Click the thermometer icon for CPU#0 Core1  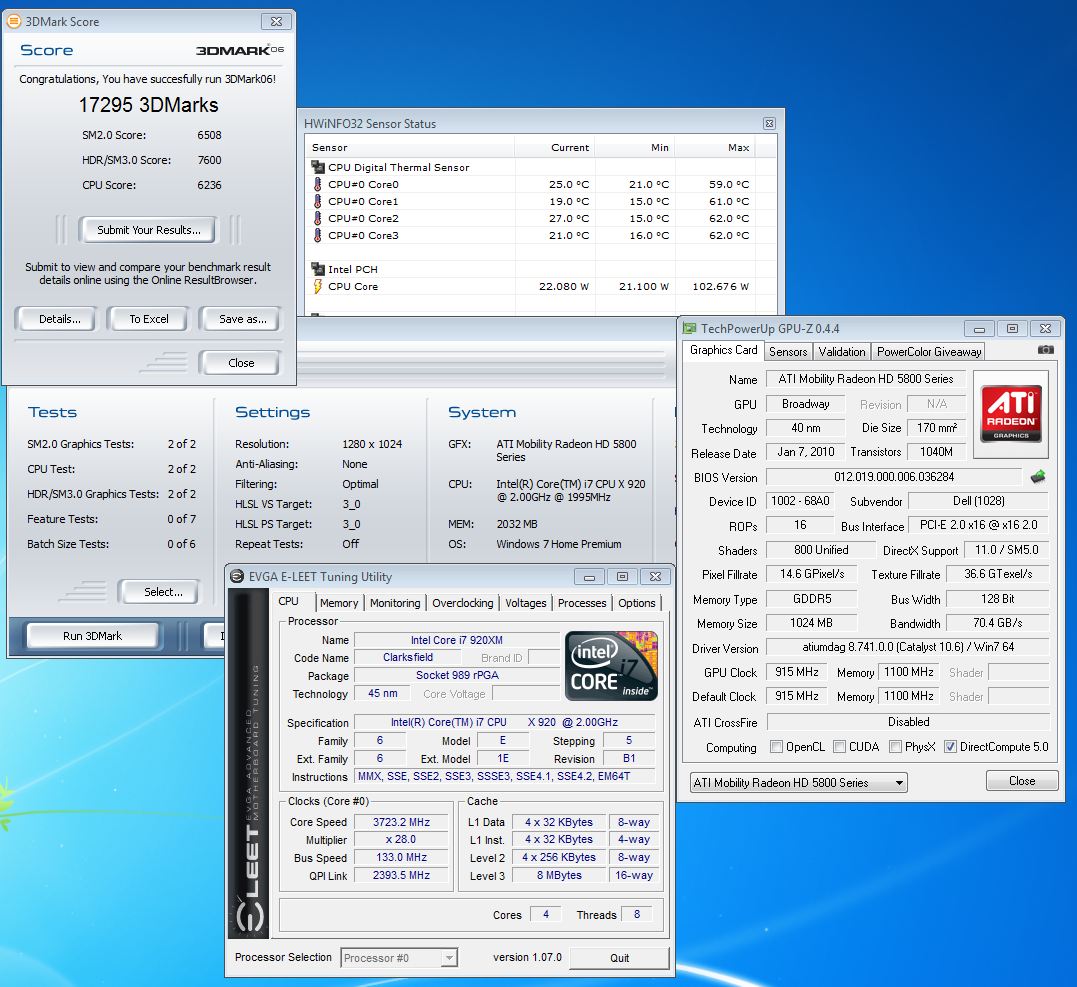coord(317,201)
